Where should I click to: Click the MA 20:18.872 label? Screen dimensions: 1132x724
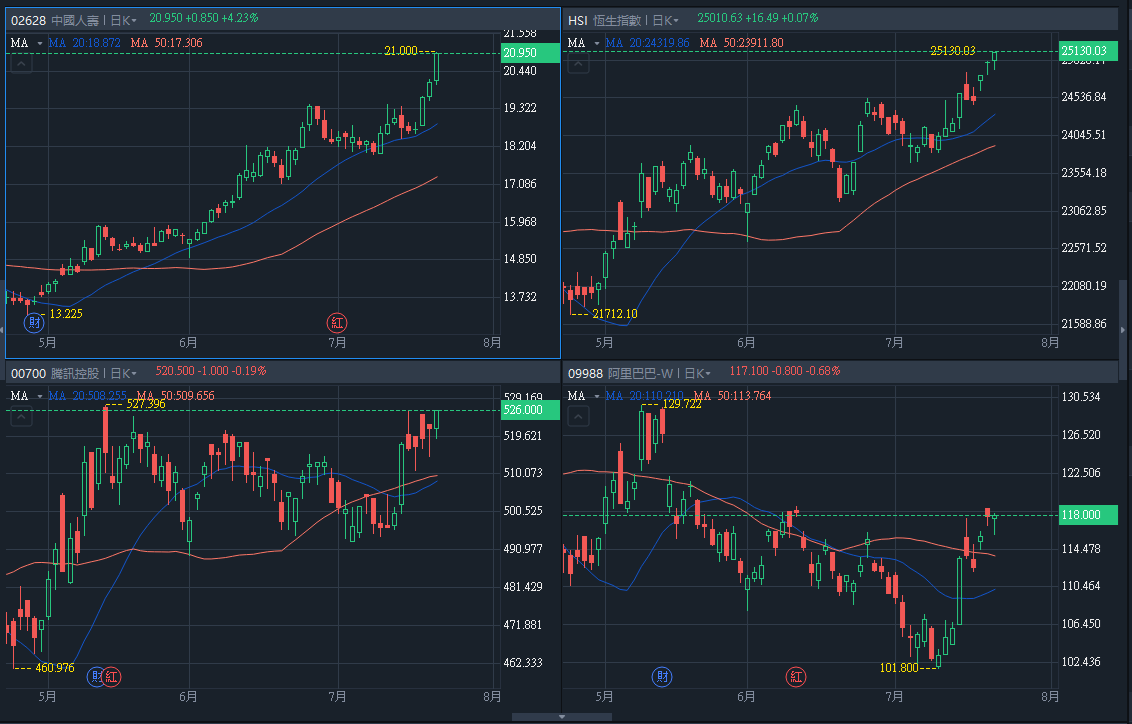click(84, 43)
